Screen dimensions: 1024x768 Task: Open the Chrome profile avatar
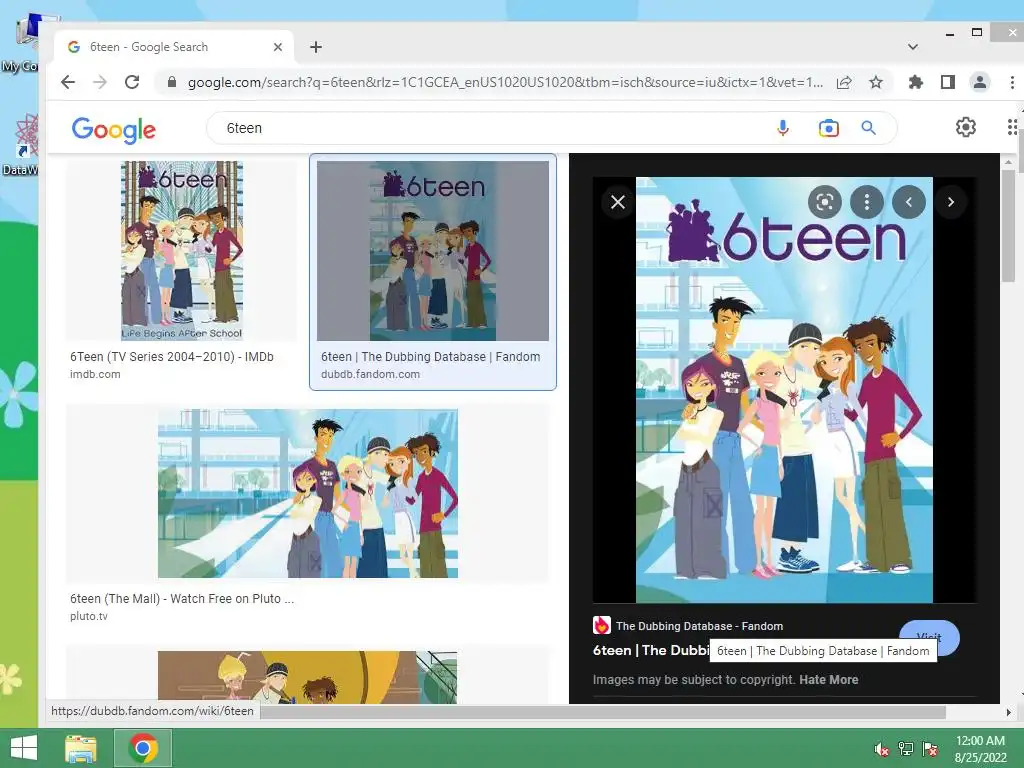click(x=980, y=82)
